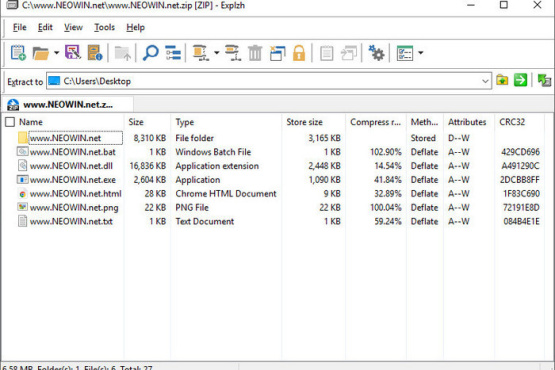Viewport: 555px width, 370px height.
Task: Open the File menu
Action: [19, 27]
